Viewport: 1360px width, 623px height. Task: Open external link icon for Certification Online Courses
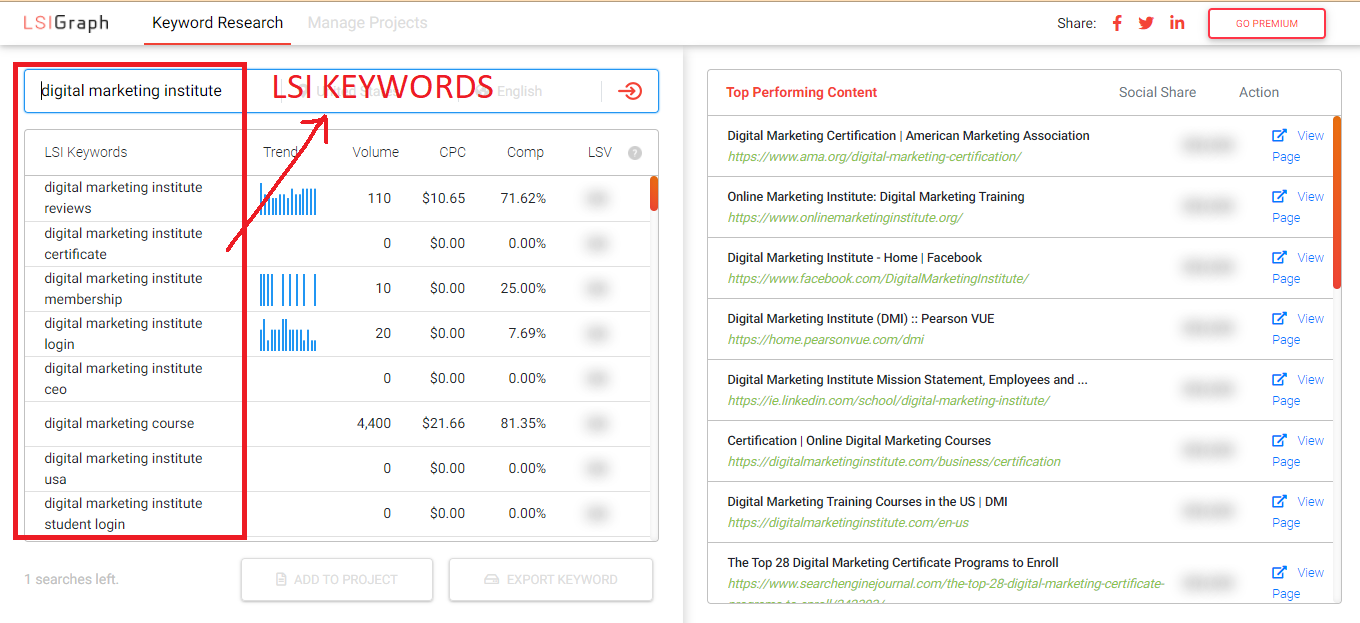click(x=1279, y=440)
